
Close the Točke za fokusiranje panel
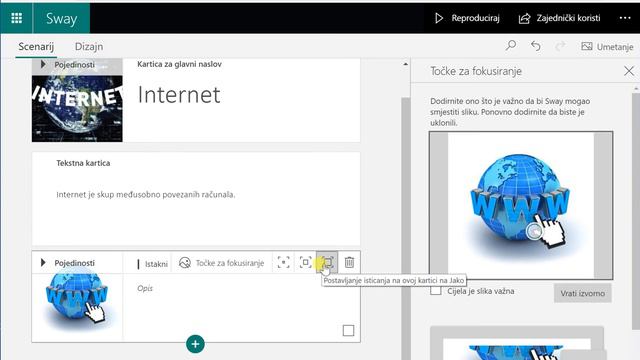(x=629, y=71)
